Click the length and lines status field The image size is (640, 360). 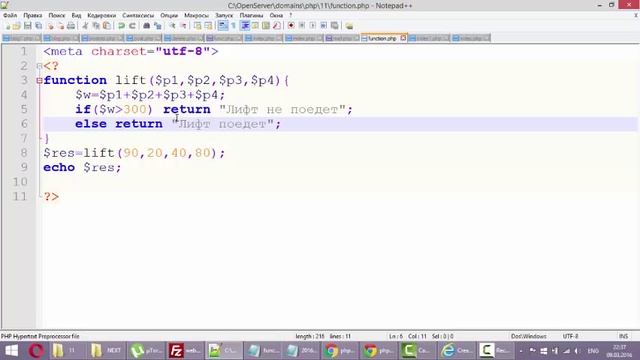tap(323, 336)
